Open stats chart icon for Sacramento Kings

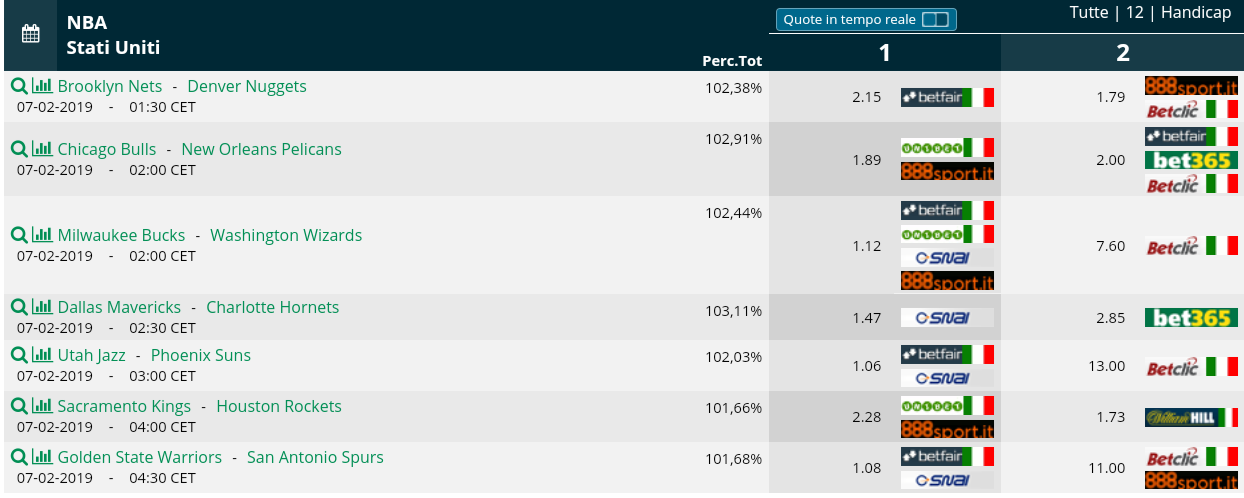(42, 406)
